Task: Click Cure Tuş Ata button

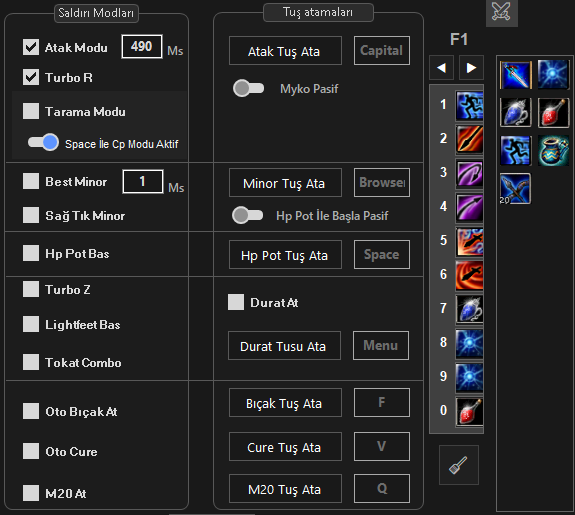Action: 285,447
